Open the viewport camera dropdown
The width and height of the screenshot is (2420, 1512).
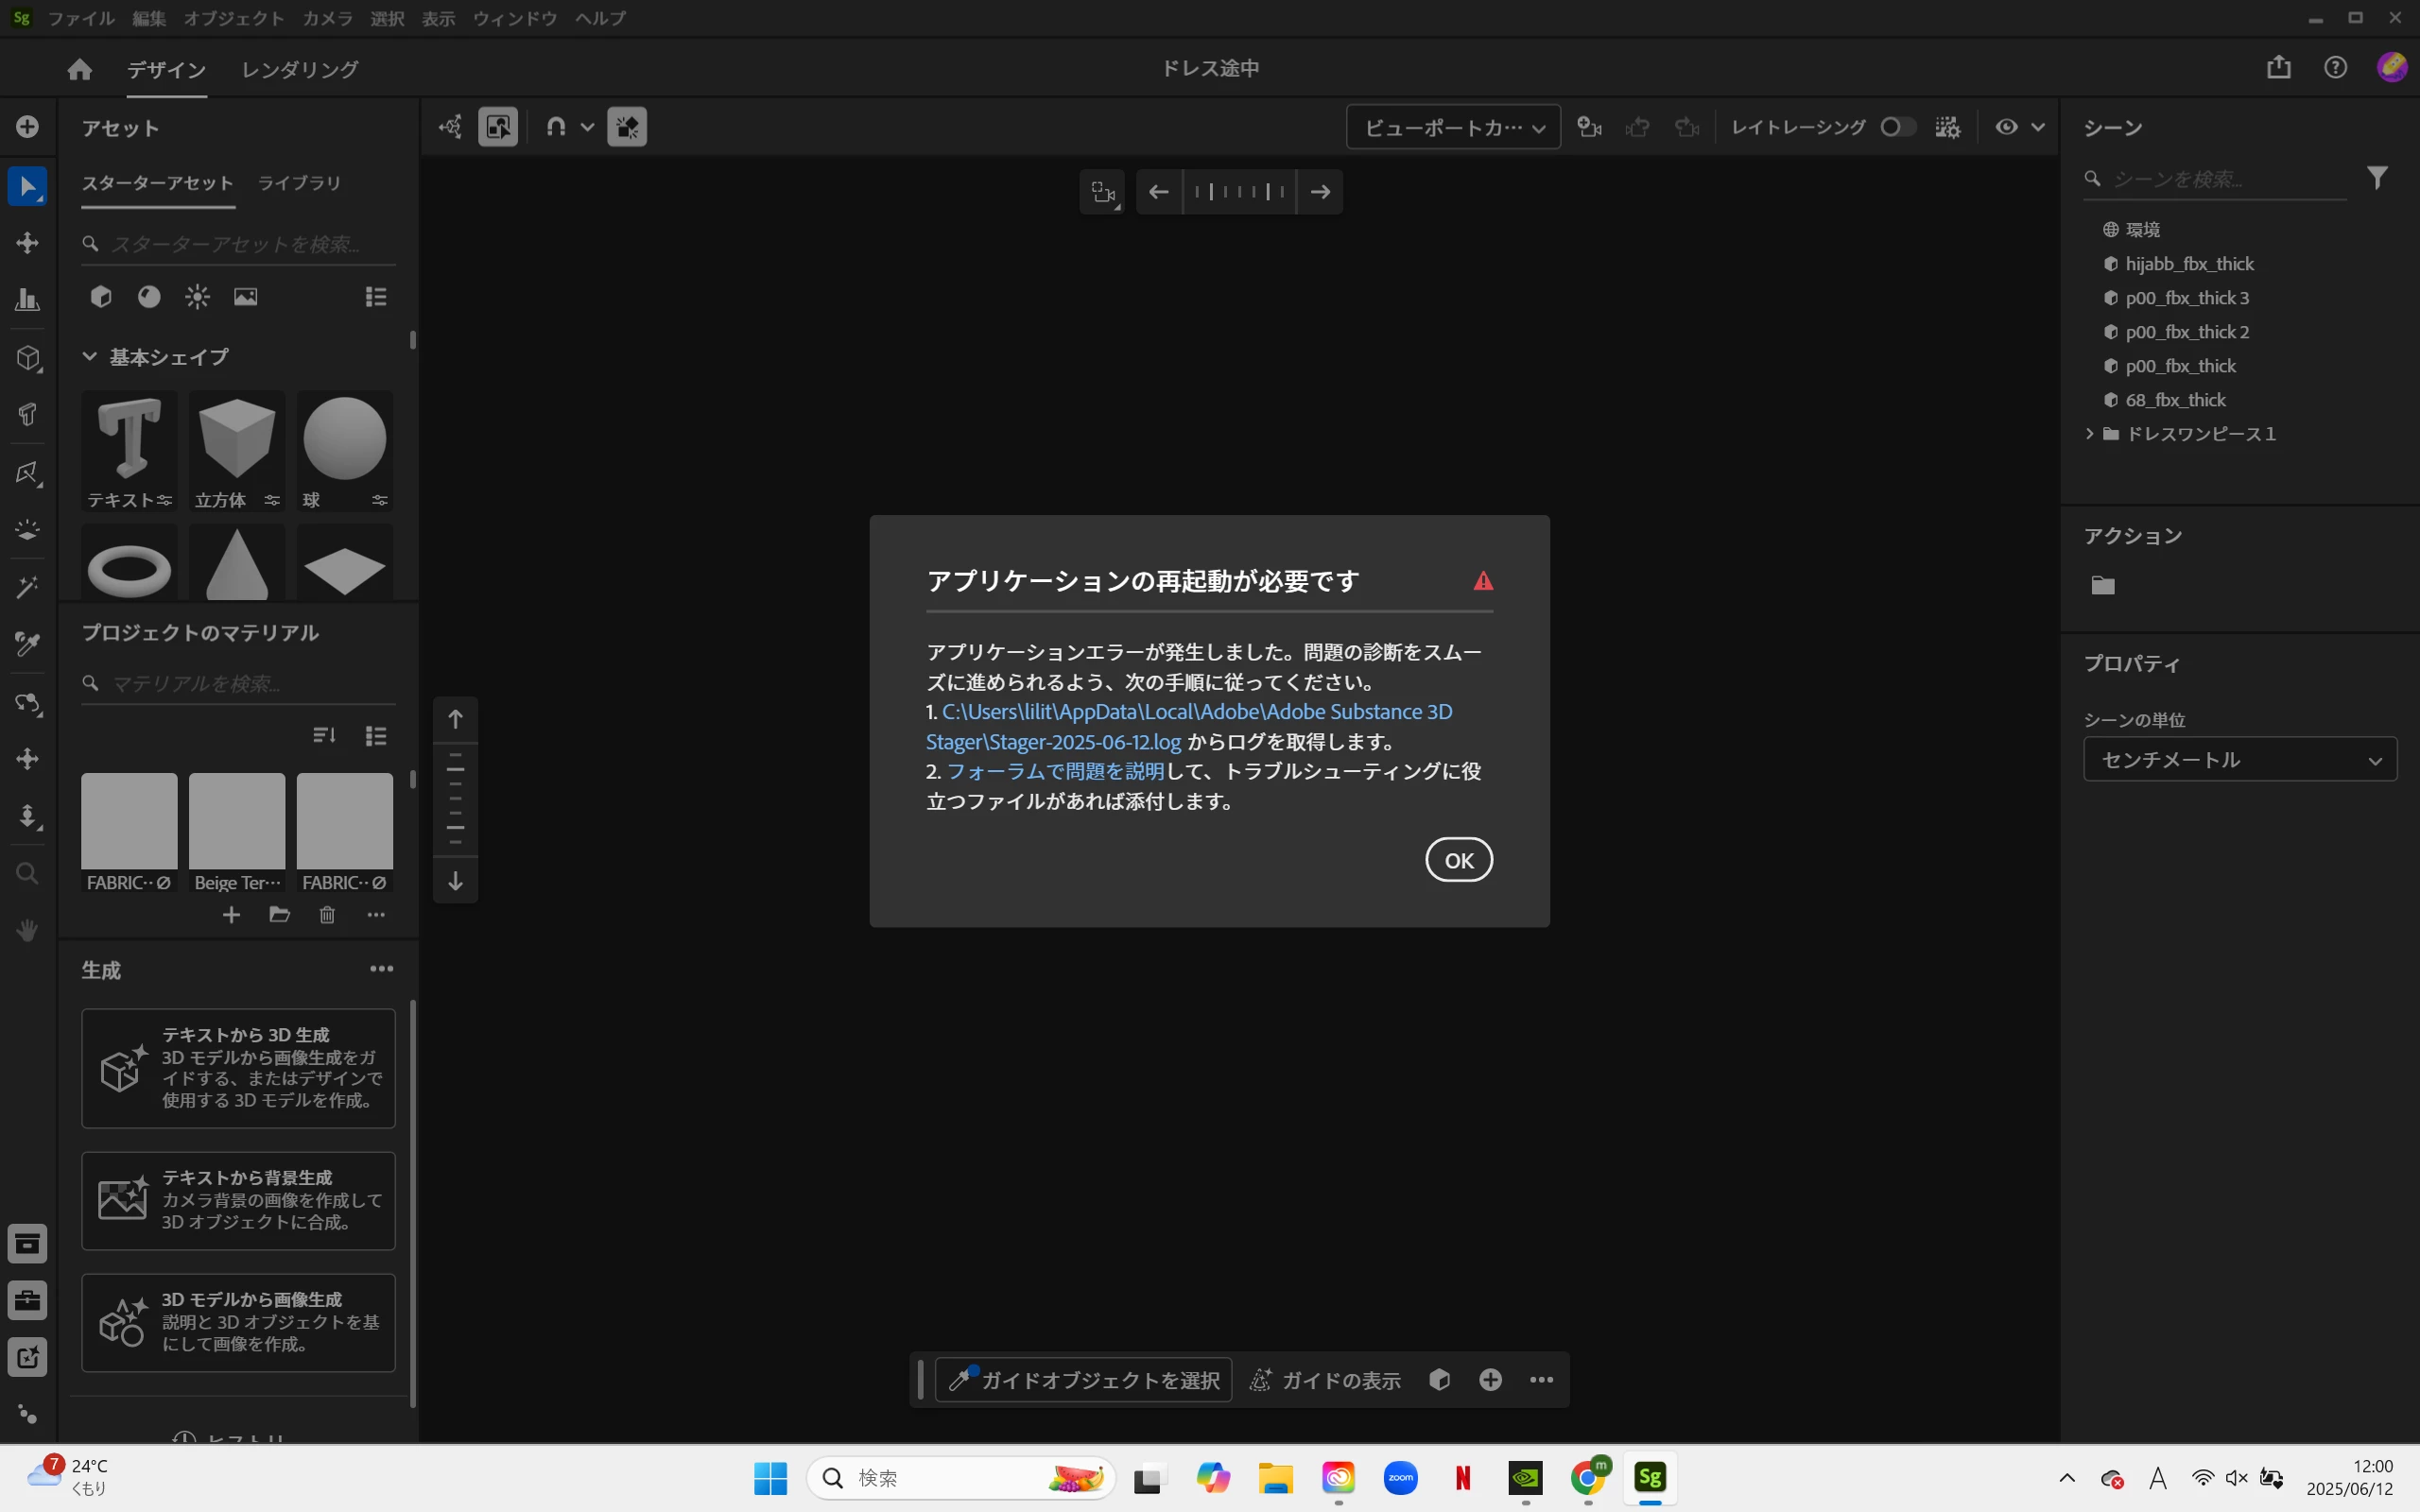[1452, 127]
